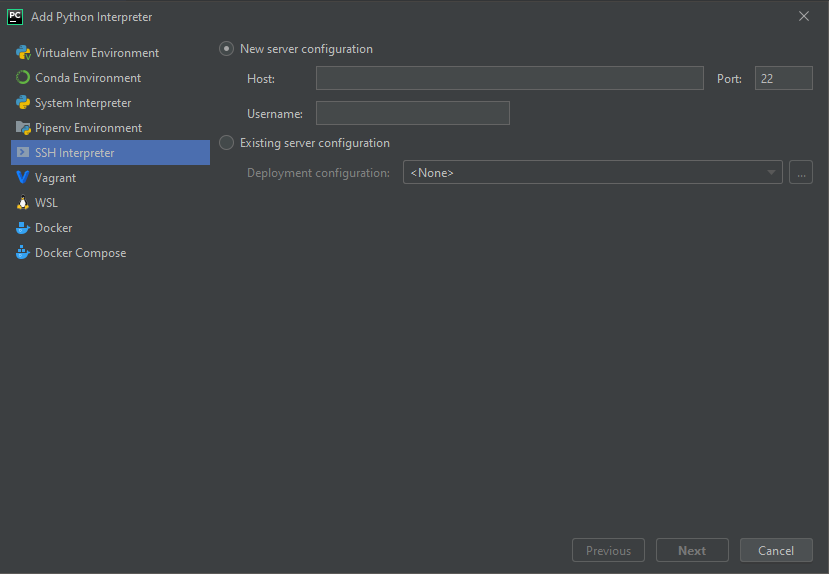Click the Virtualenv Environment python icon
Image resolution: width=829 pixels, height=574 pixels.
[23, 53]
